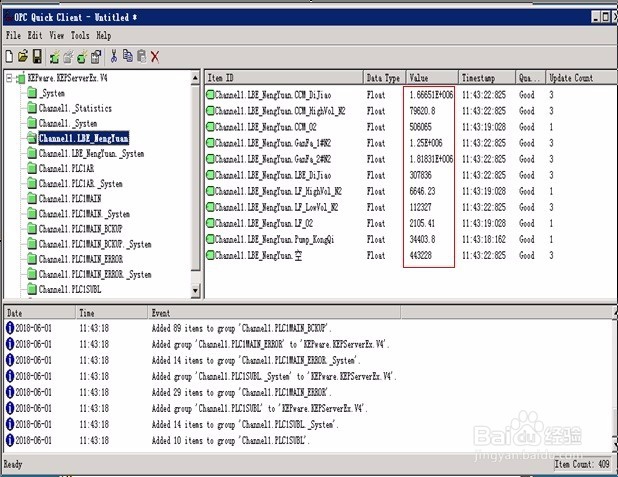Image resolution: width=618 pixels, height=477 pixels.
Task: Click the New Item toolbar icon
Action: (82, 57)
